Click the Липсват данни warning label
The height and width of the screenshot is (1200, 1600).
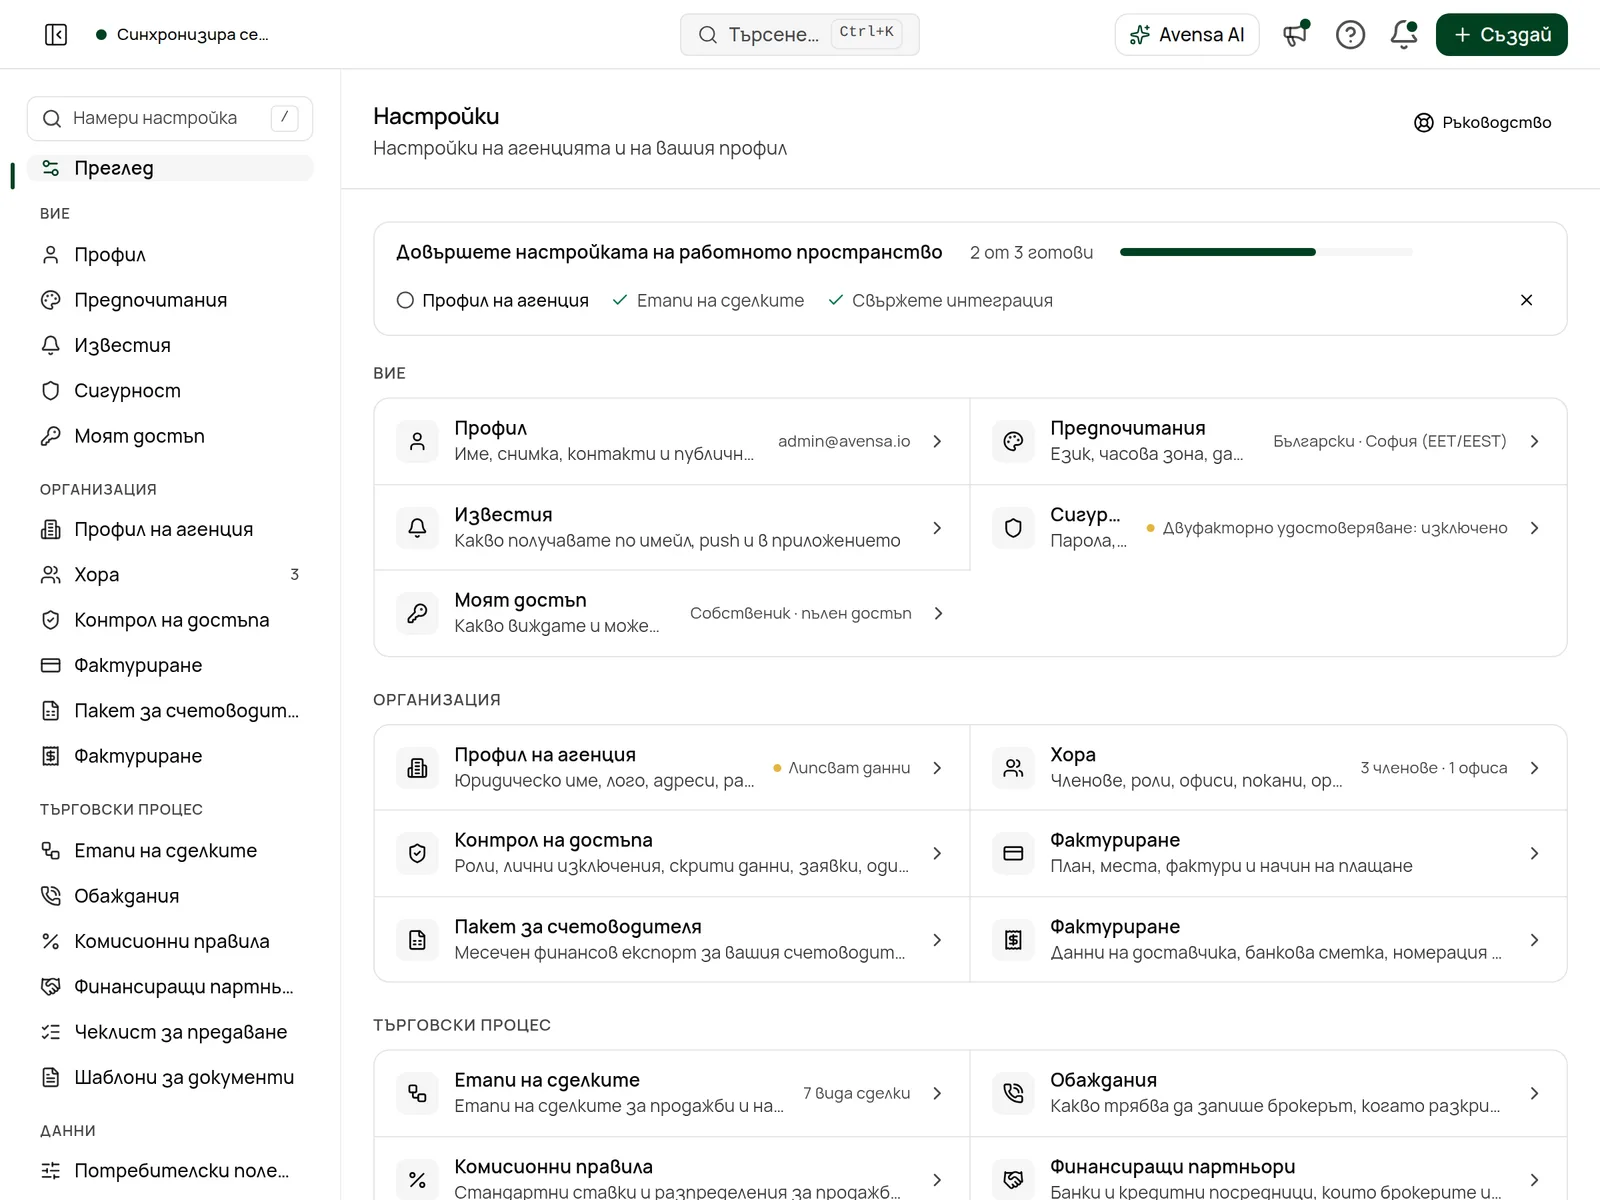(842, 768)
